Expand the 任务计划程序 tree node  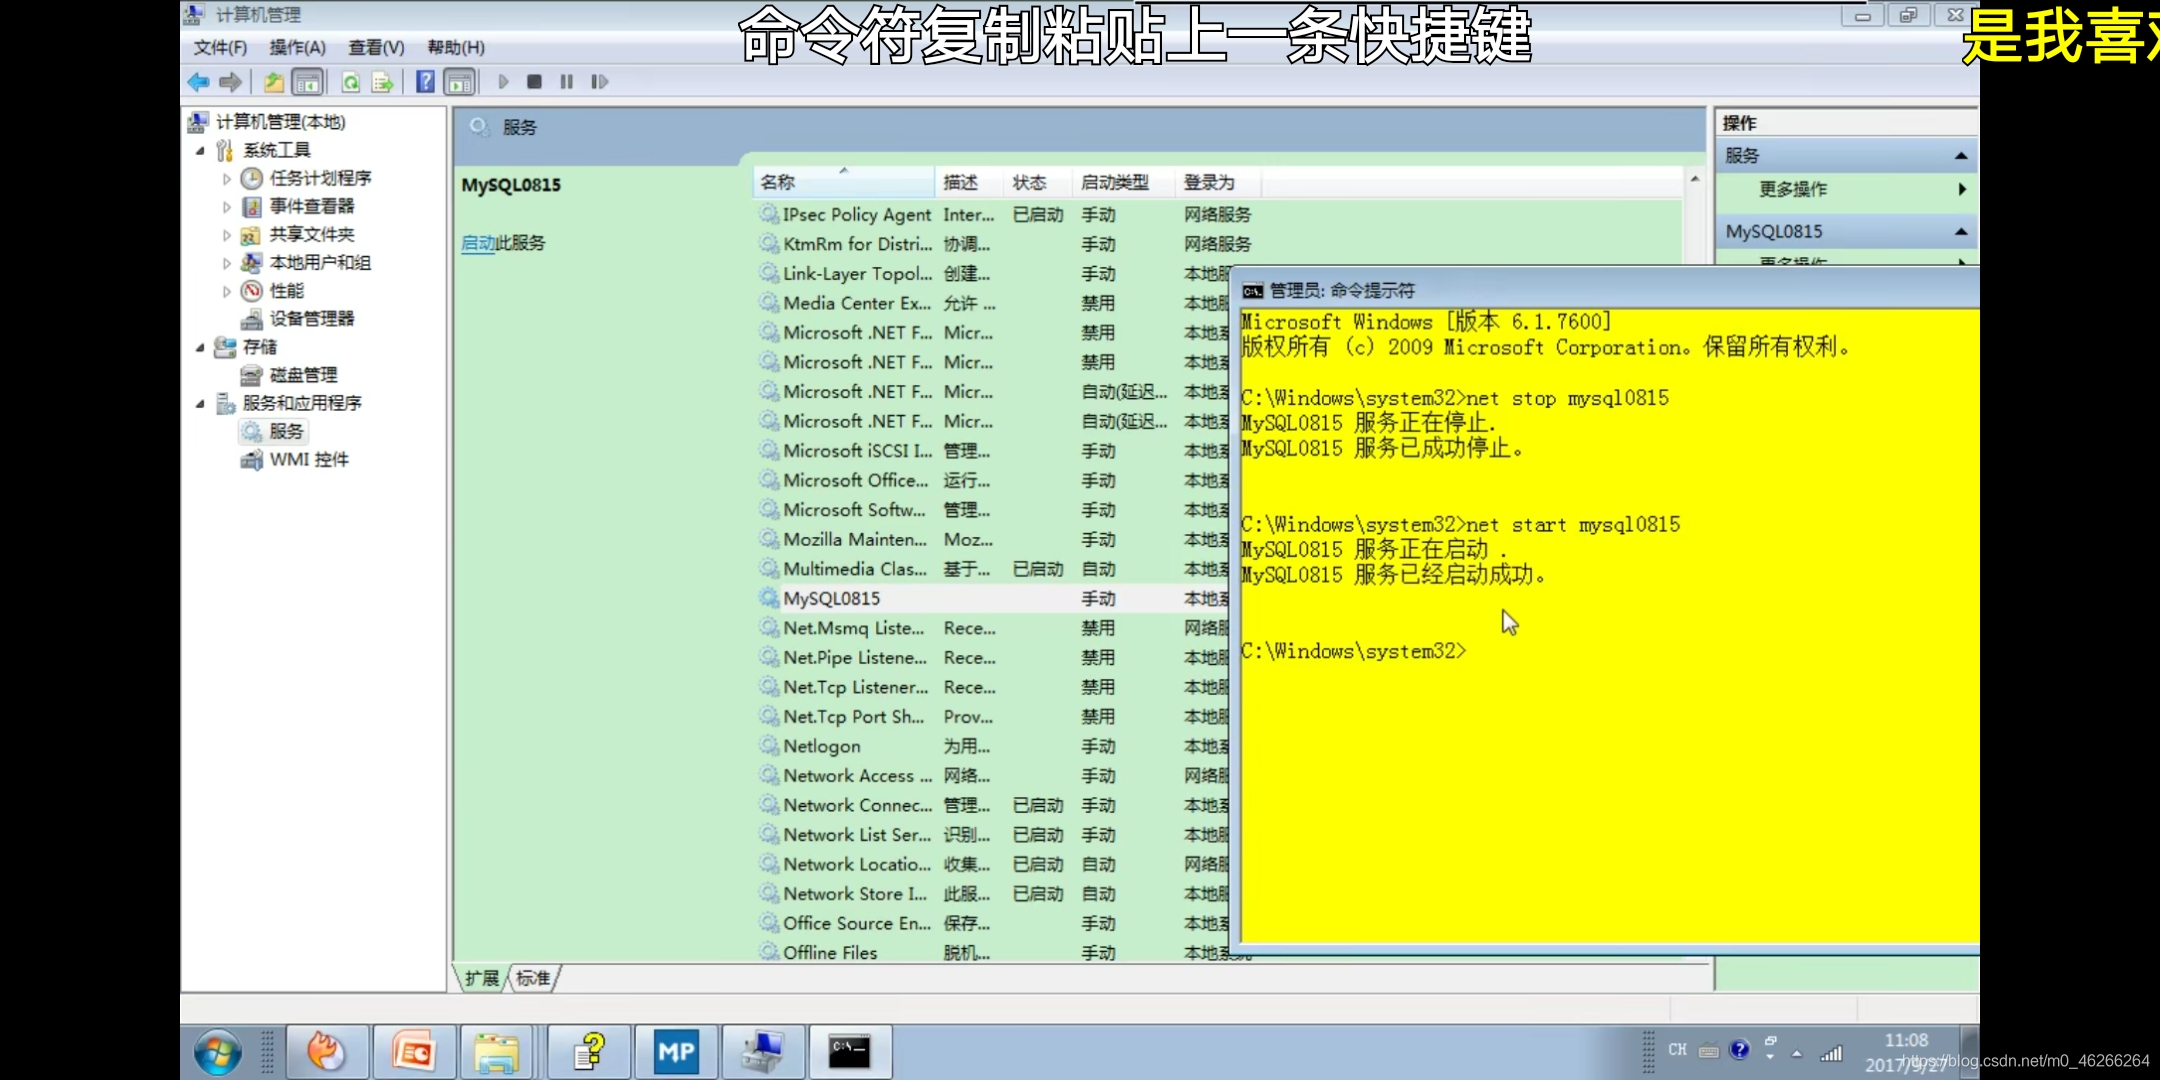tap(227, 179)
